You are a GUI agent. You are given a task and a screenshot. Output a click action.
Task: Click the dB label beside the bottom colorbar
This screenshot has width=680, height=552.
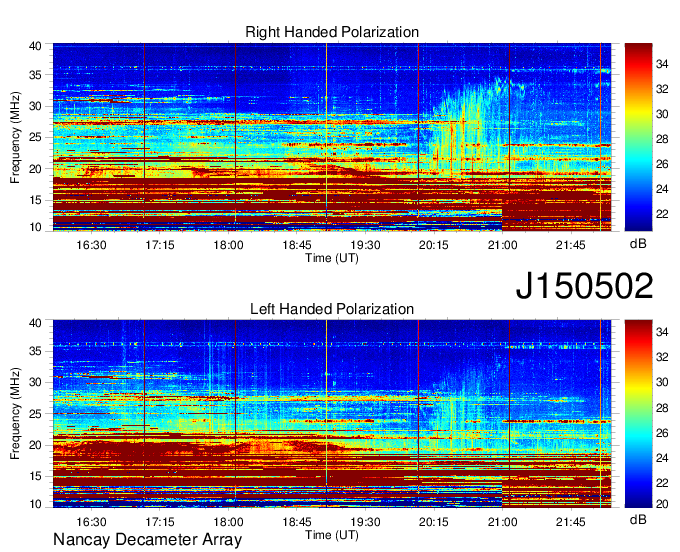pyautogui.click(x=638, y=519)
